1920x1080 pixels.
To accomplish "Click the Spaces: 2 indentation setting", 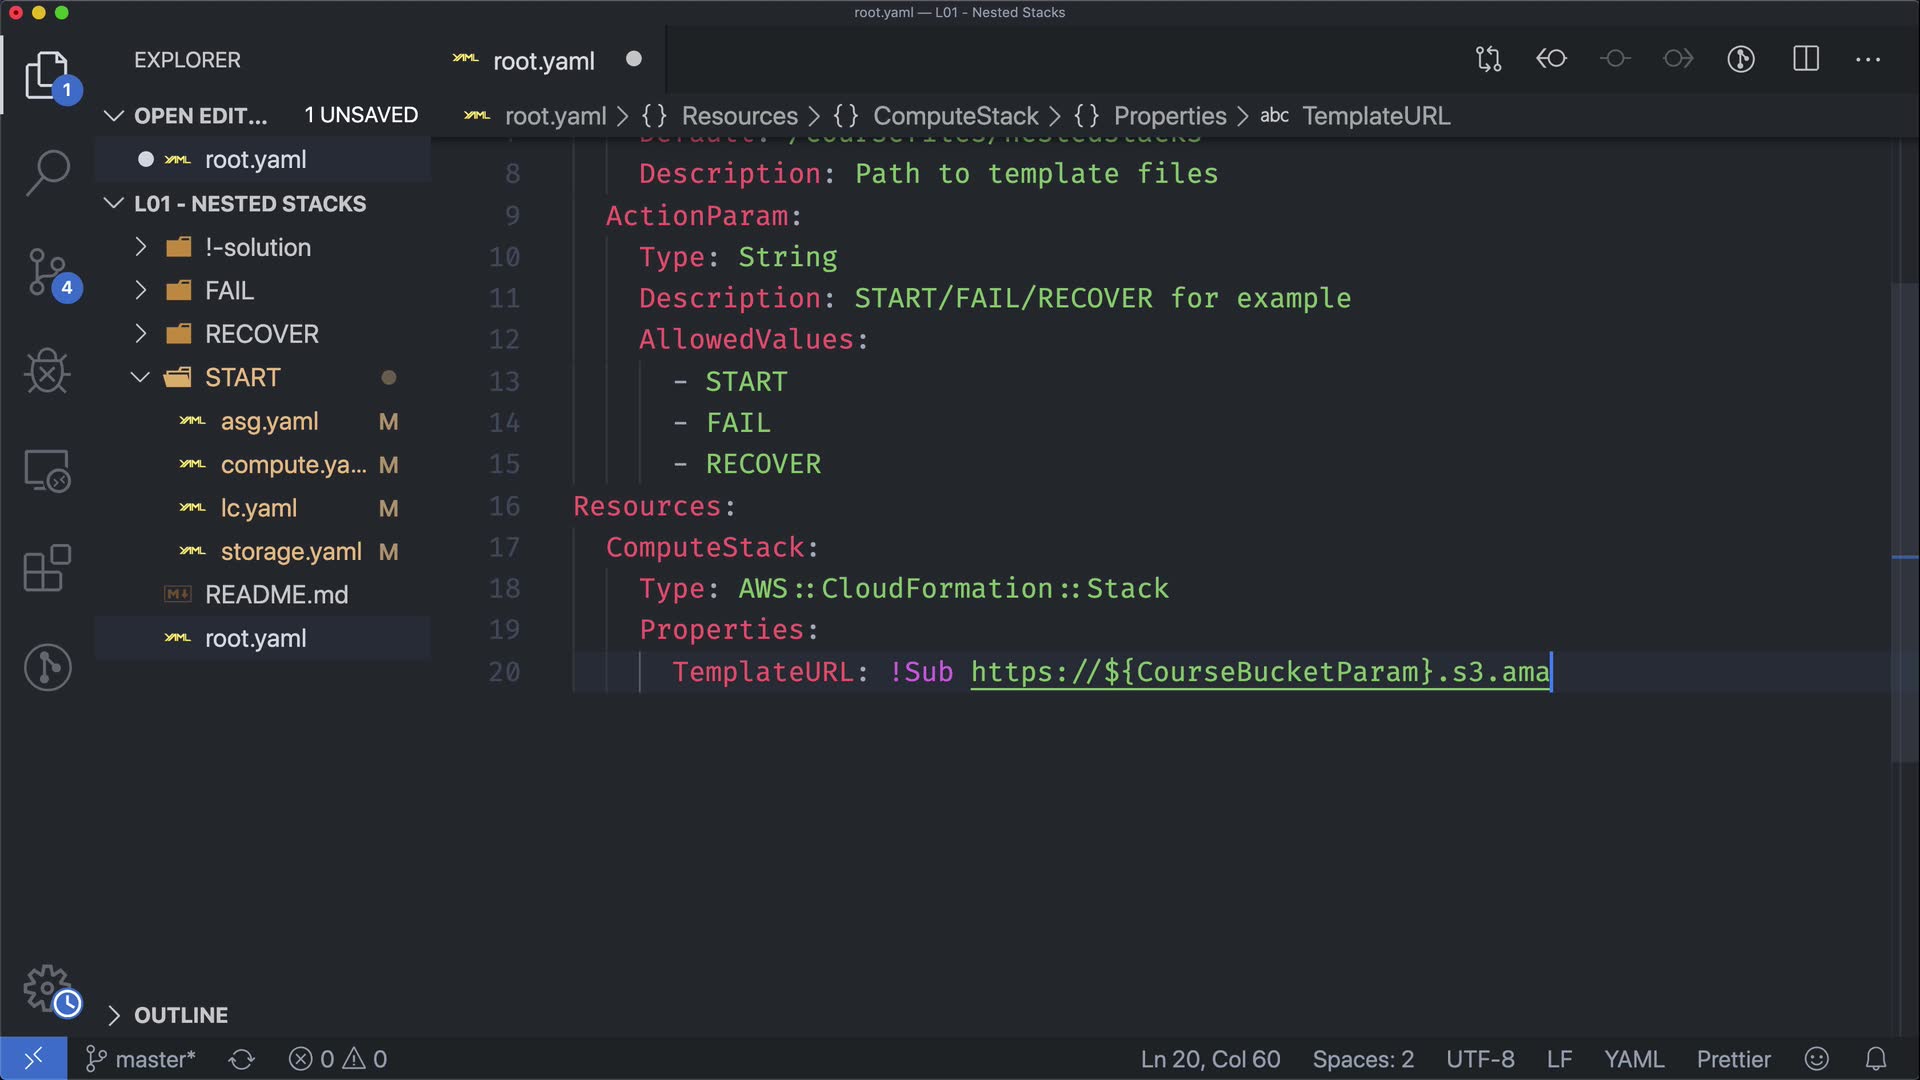I will pos(1362,1059).
